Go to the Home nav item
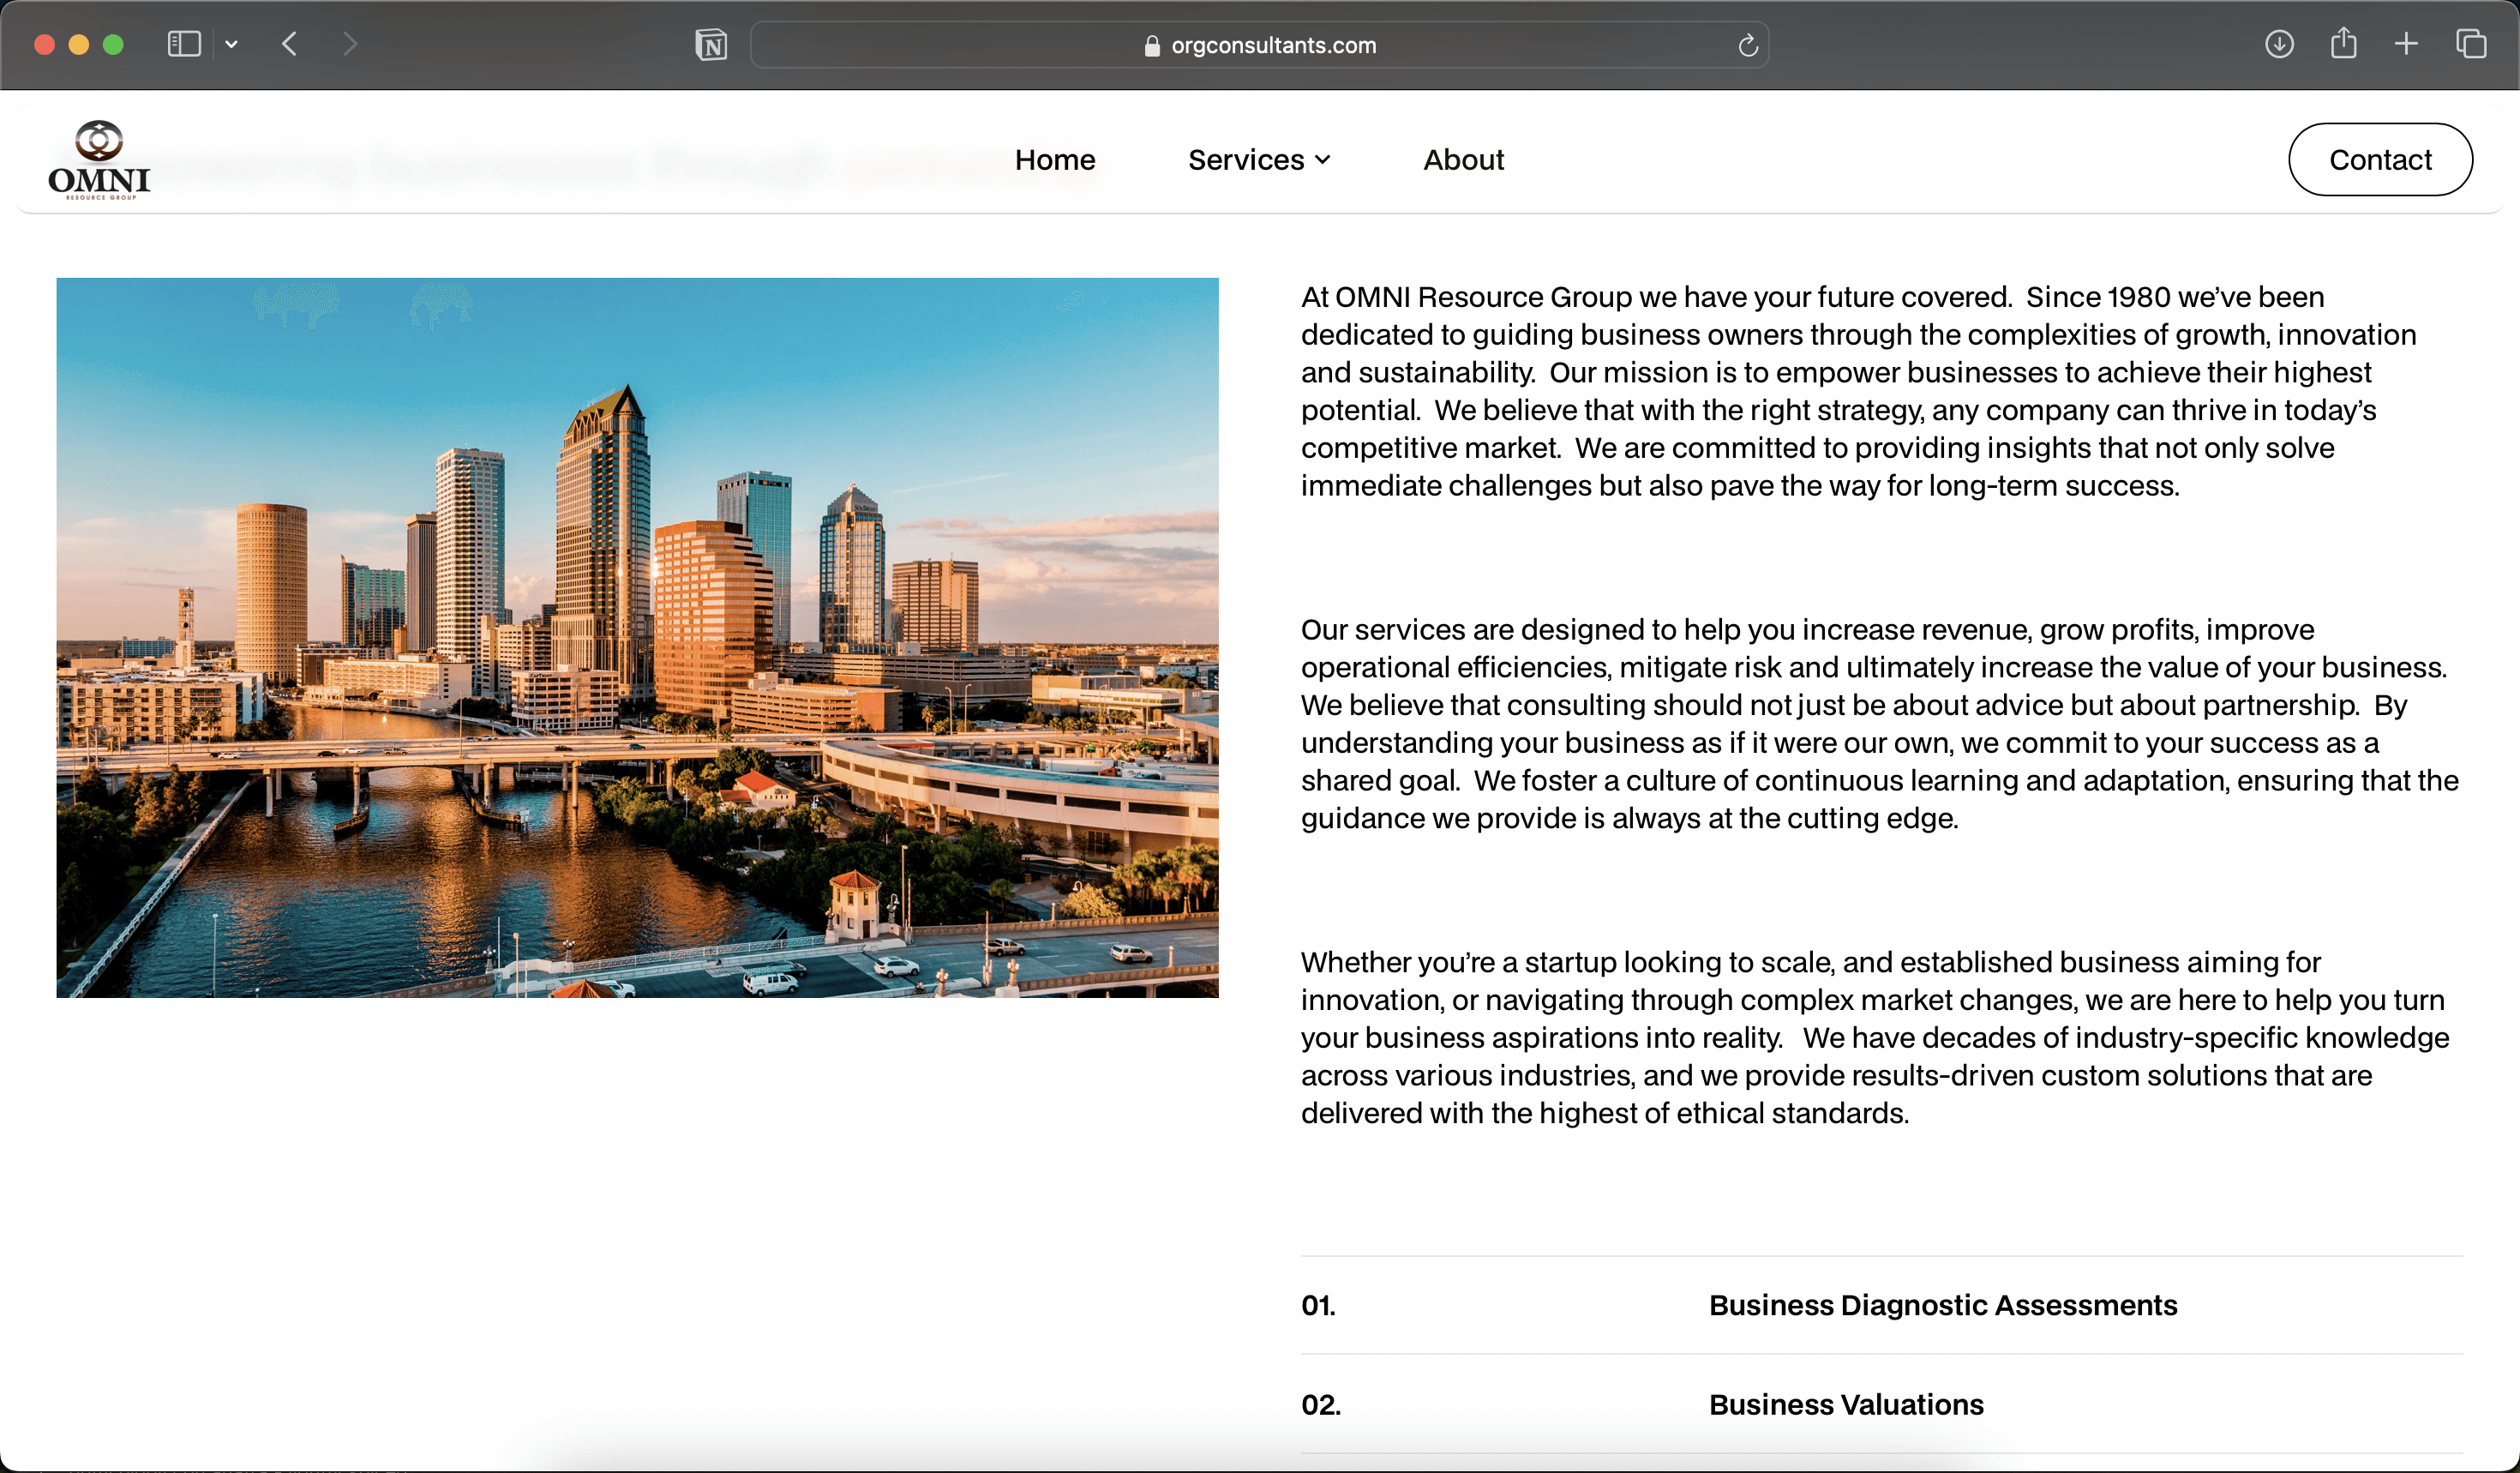The width and height of the screenshot is (2520, 1473). pyautogui.click(x=1055, y=160)
